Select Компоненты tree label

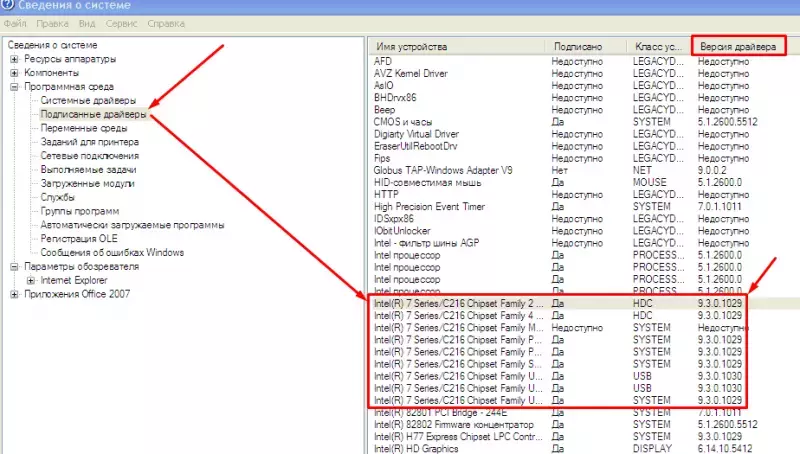coord(51,73)
